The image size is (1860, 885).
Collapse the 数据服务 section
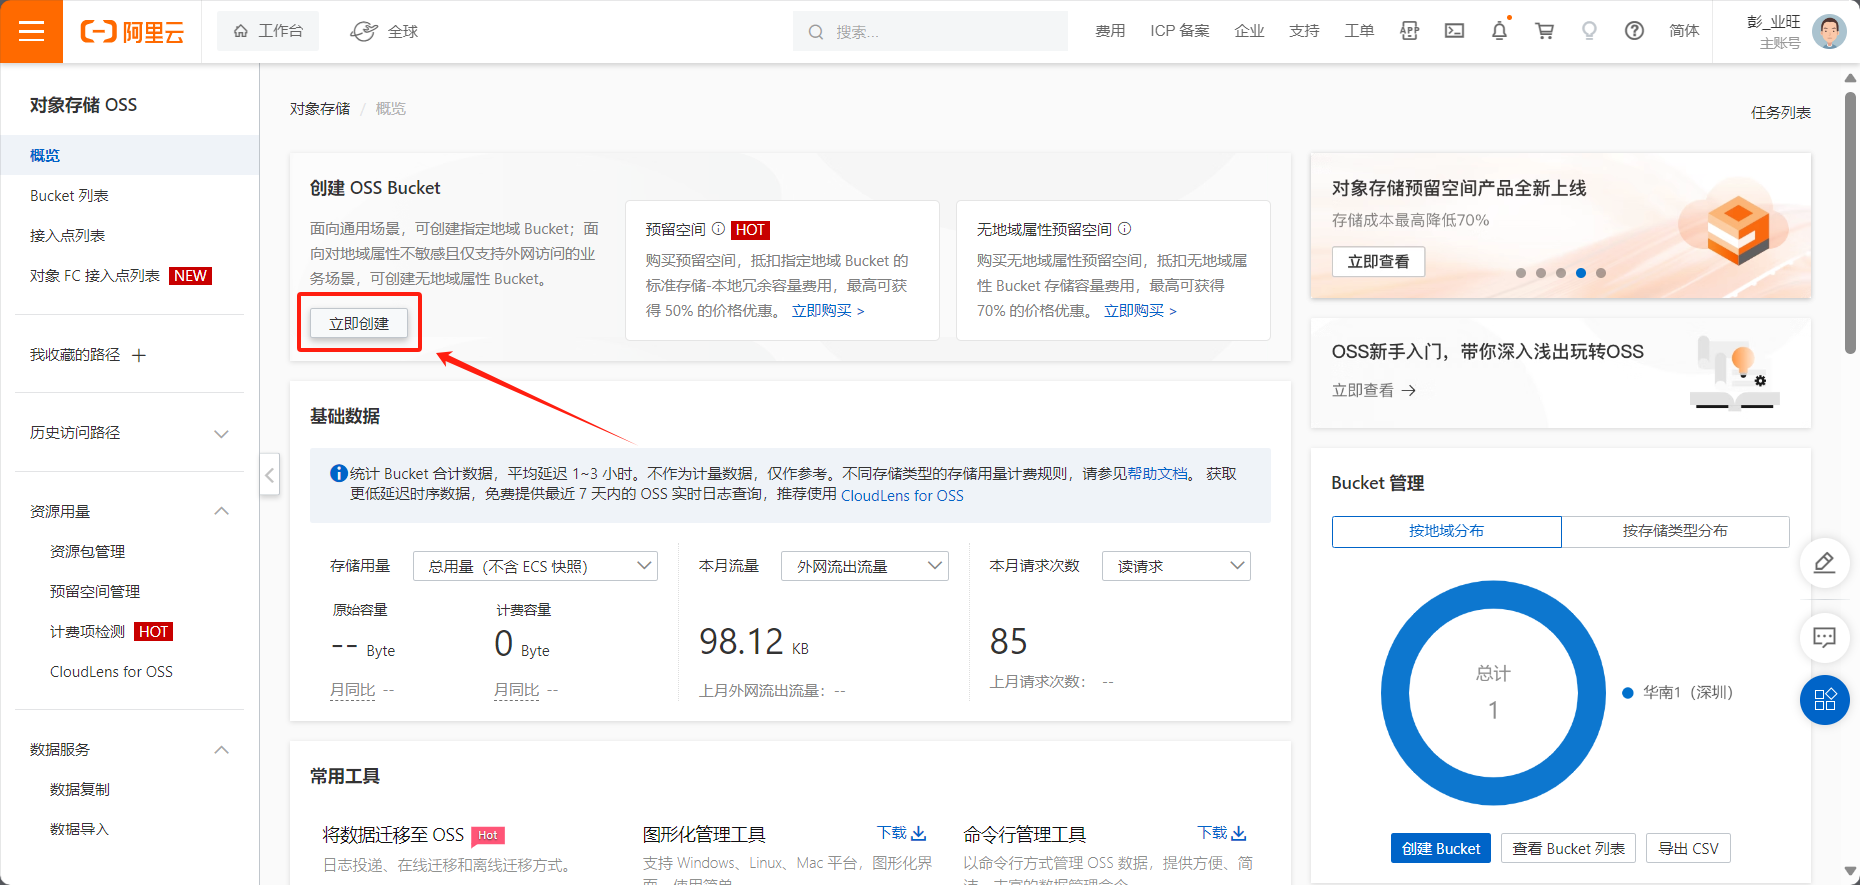(222, 750)
